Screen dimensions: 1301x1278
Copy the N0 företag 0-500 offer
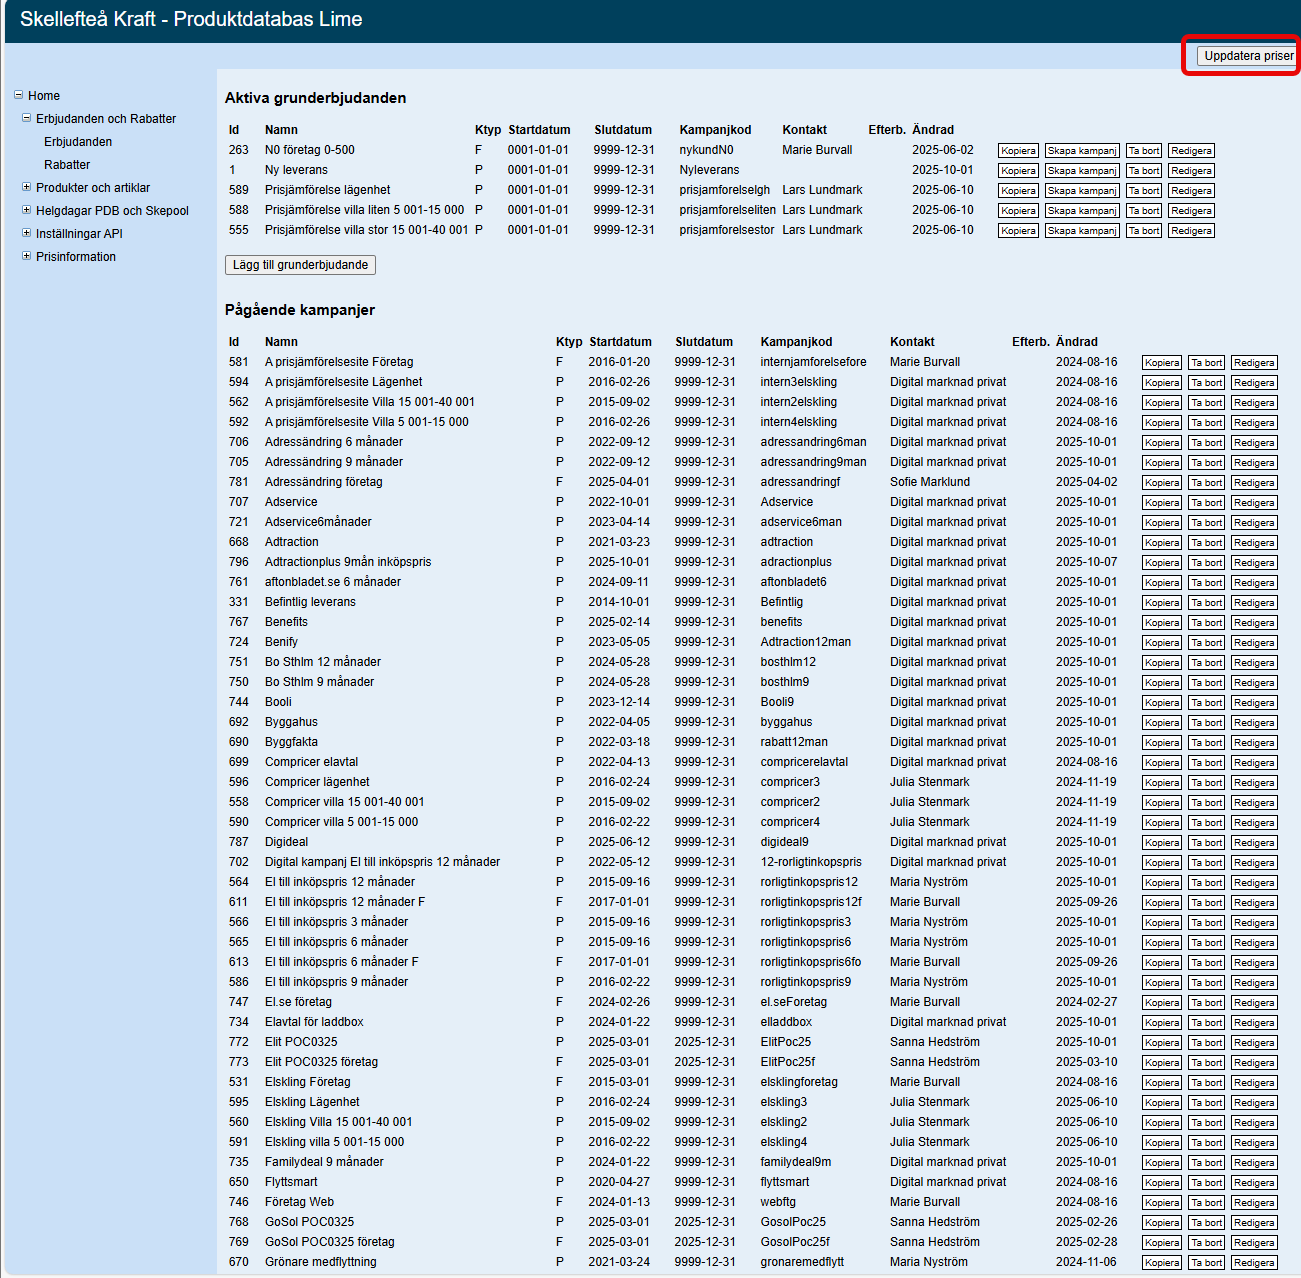coord(1018,151)
